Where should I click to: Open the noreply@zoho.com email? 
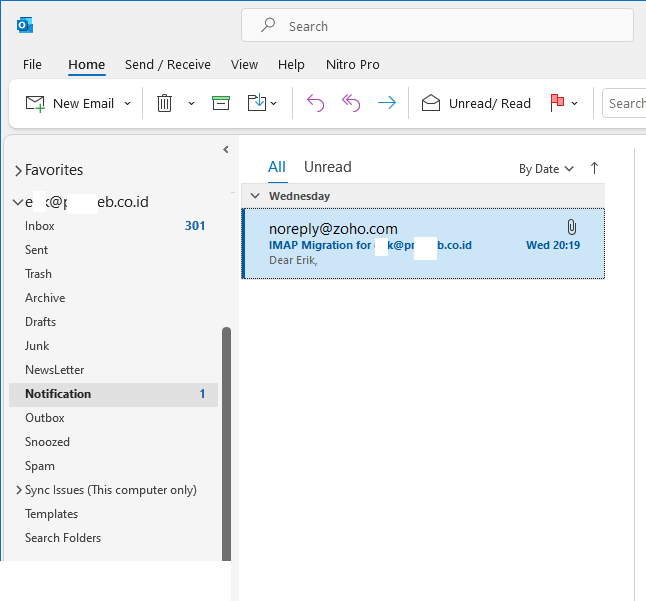[423, 244]
